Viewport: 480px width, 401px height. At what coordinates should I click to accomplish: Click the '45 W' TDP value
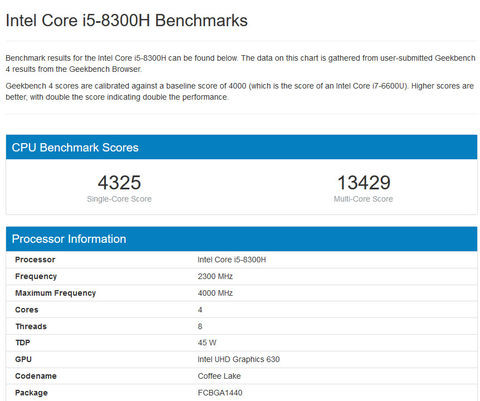tap(207, 343)
